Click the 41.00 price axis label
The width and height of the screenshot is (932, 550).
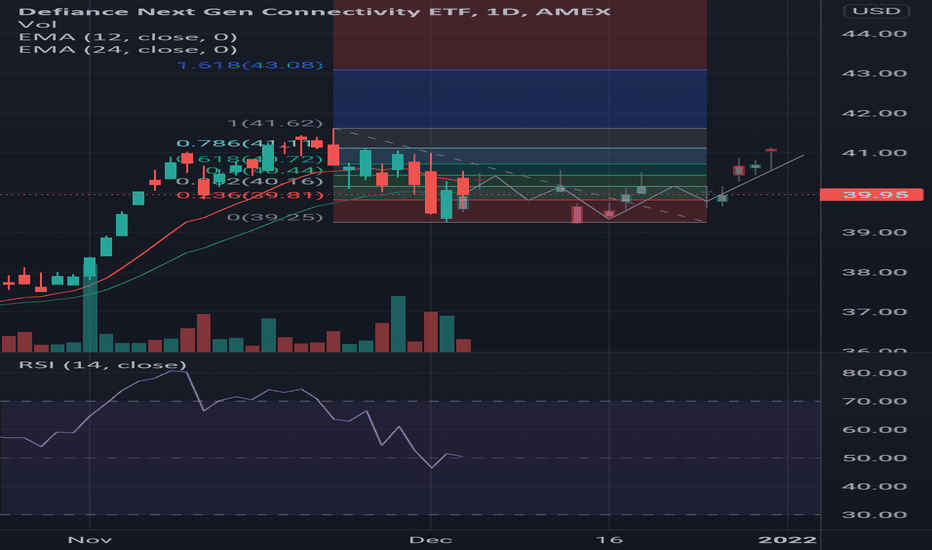coord(874,153)
